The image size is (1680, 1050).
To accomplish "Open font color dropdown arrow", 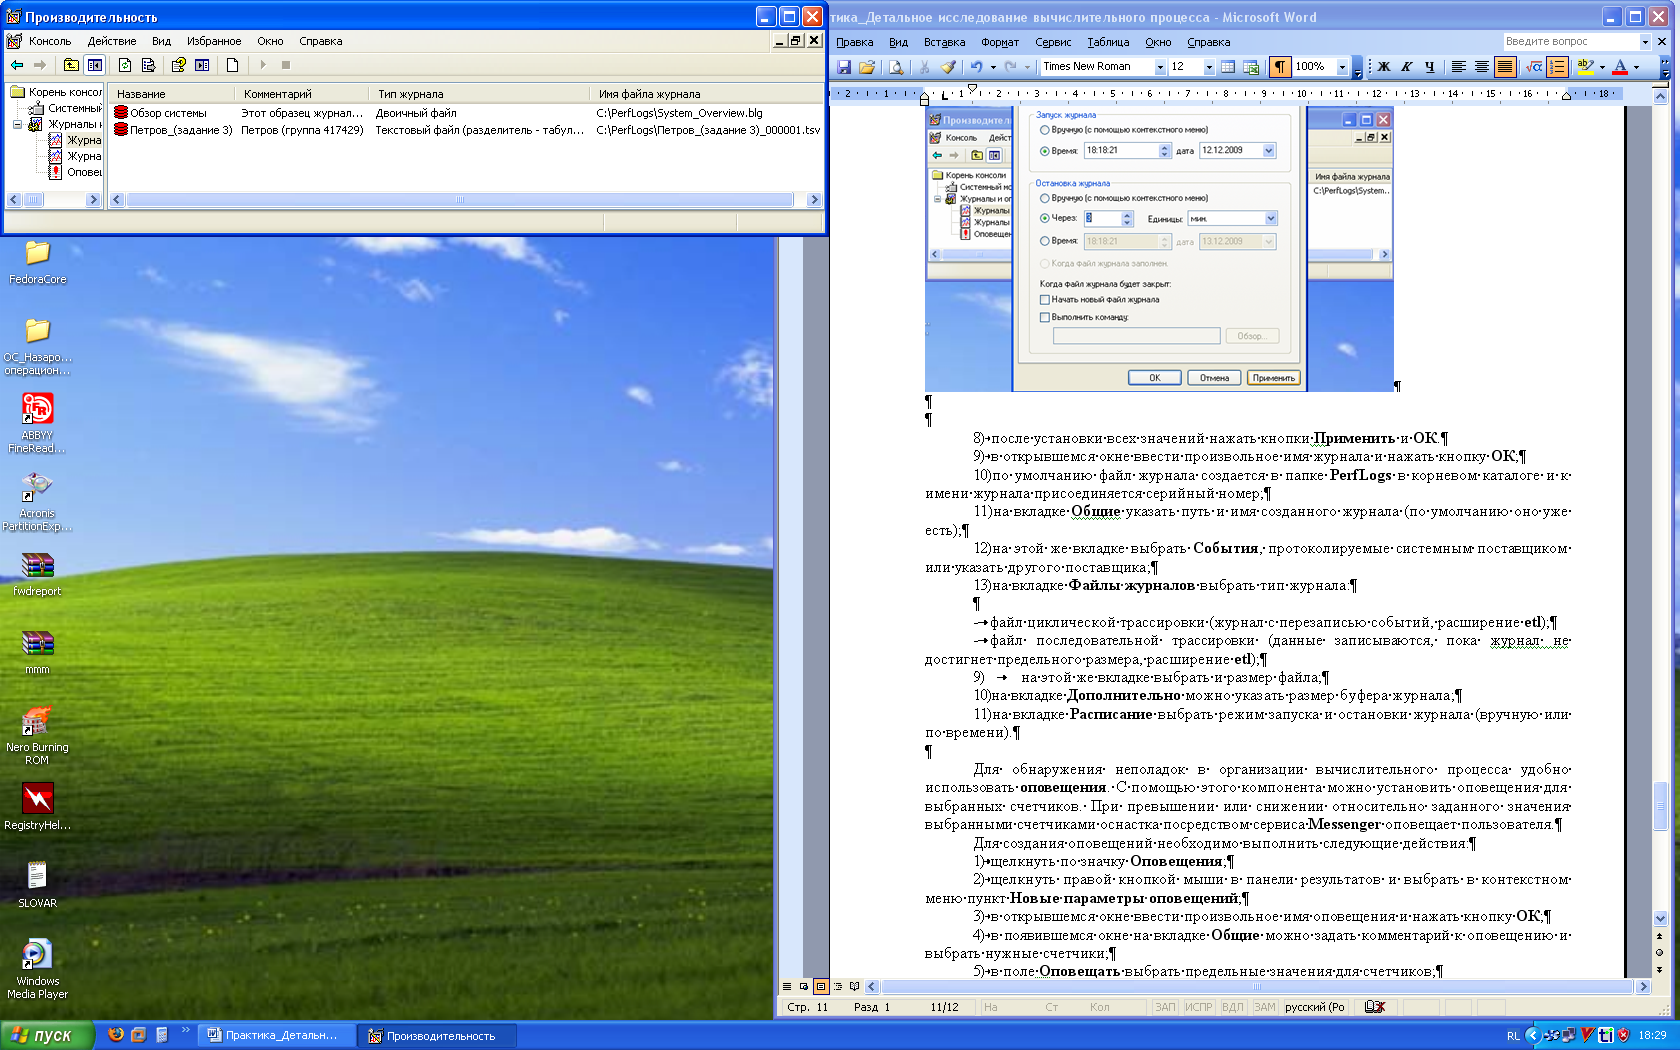I will point(1636,67).
